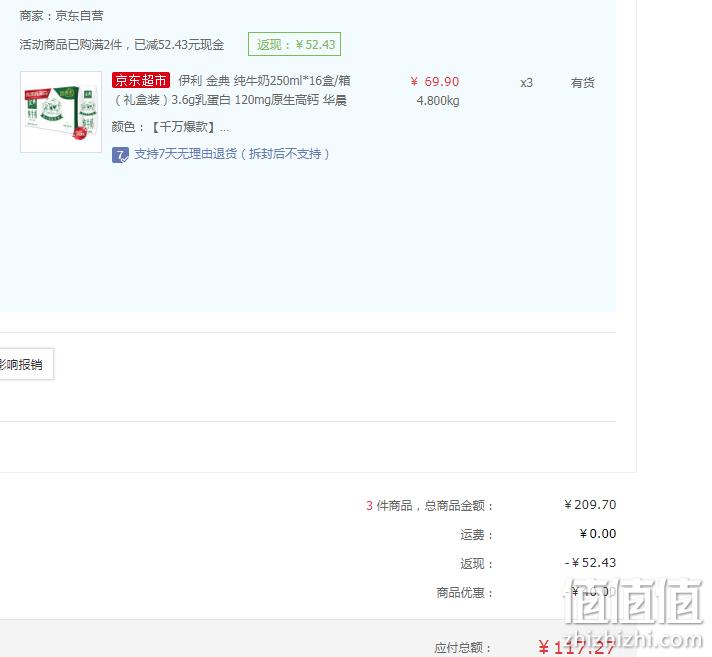Click the 总商品金额 label
This screenshot has width=712, height=657.
[458, 506]
